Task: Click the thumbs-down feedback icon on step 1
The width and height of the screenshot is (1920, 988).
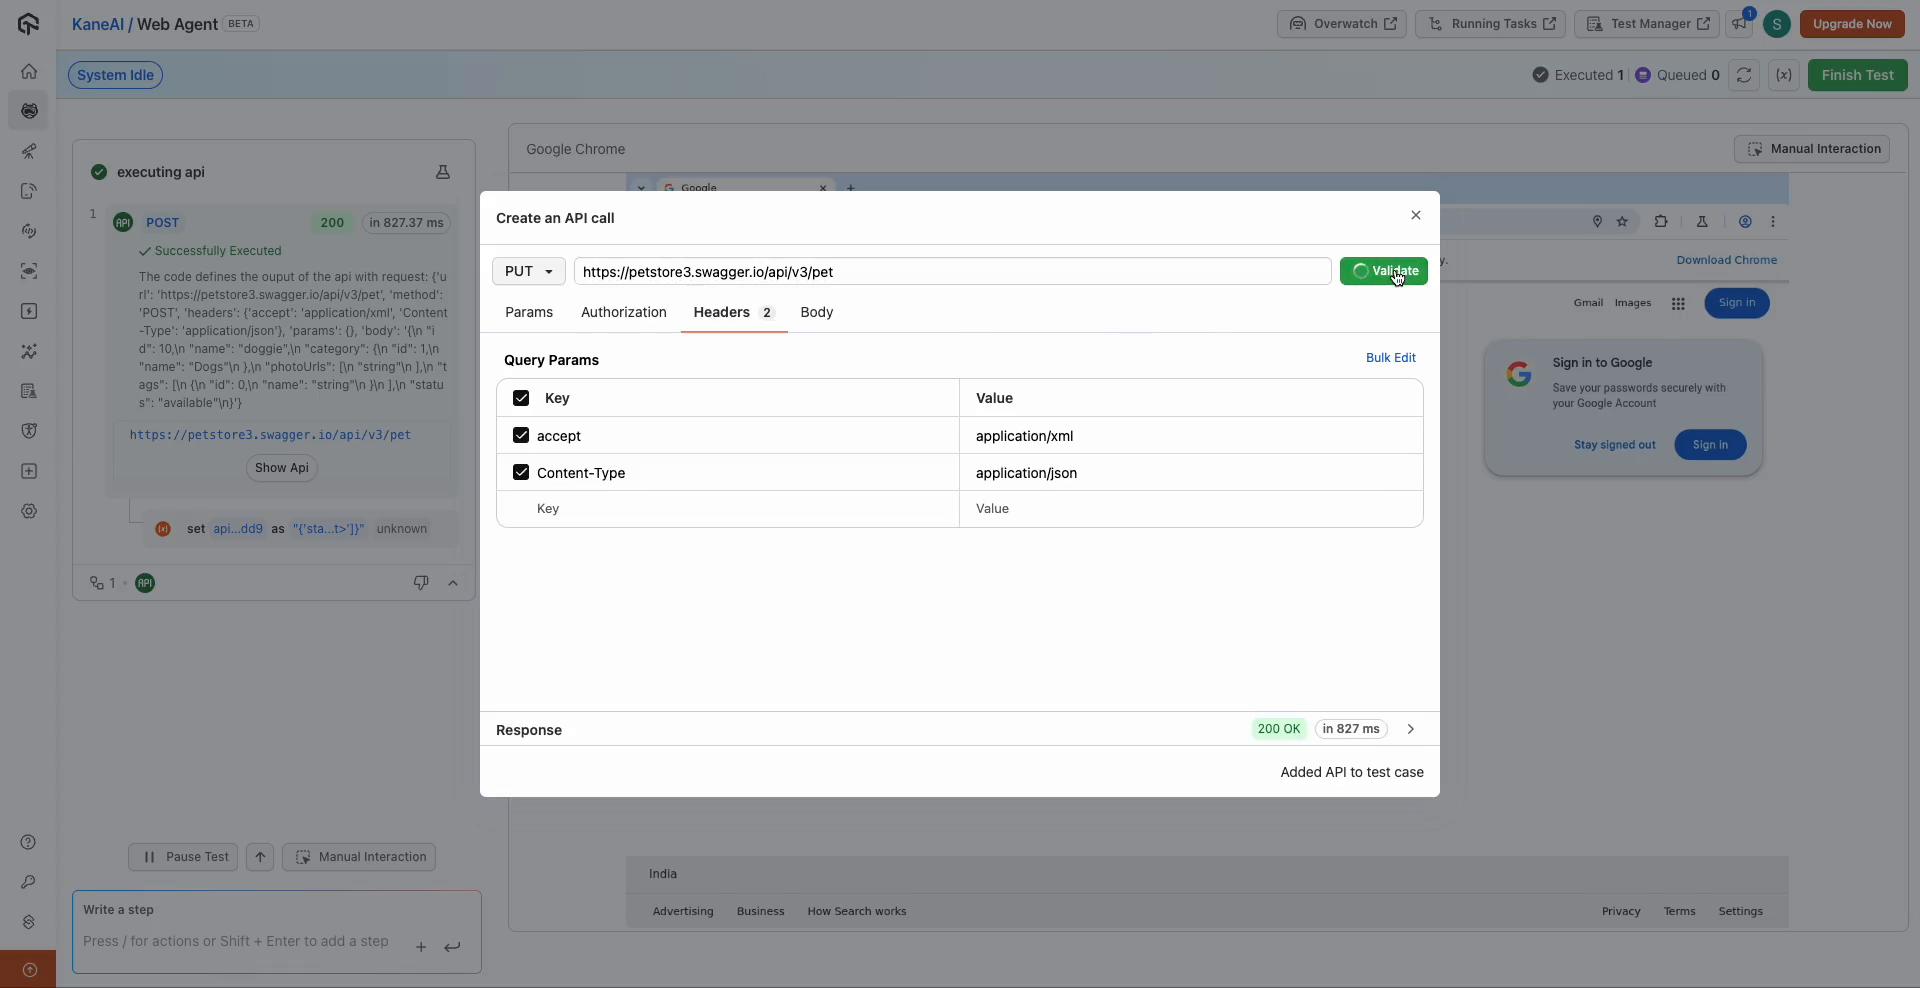Action: tap(421, 583)
